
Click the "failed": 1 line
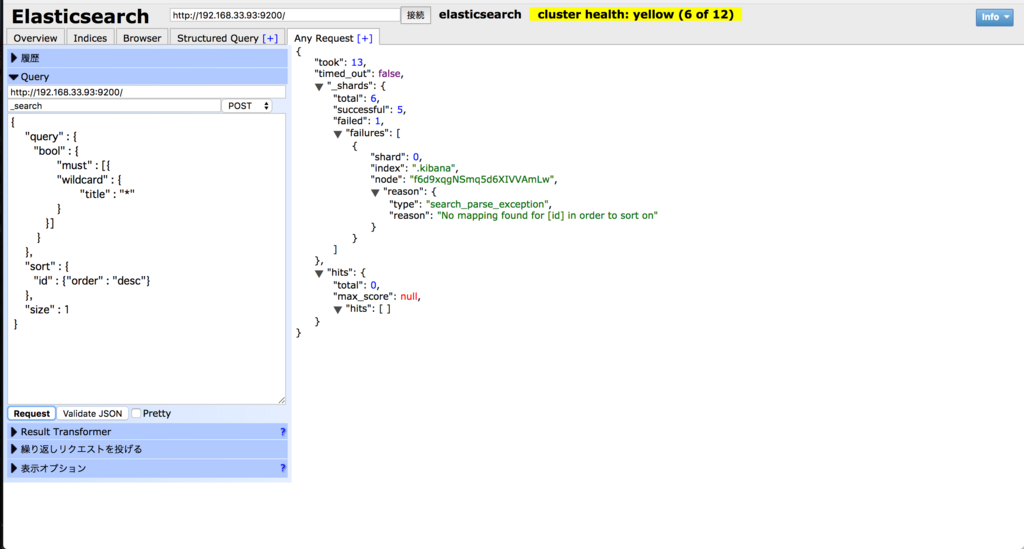(359, 121)
